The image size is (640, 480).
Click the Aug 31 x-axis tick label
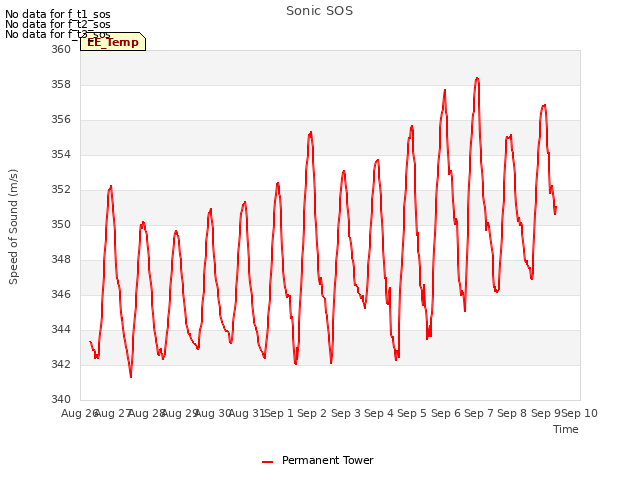click(247, 413)
